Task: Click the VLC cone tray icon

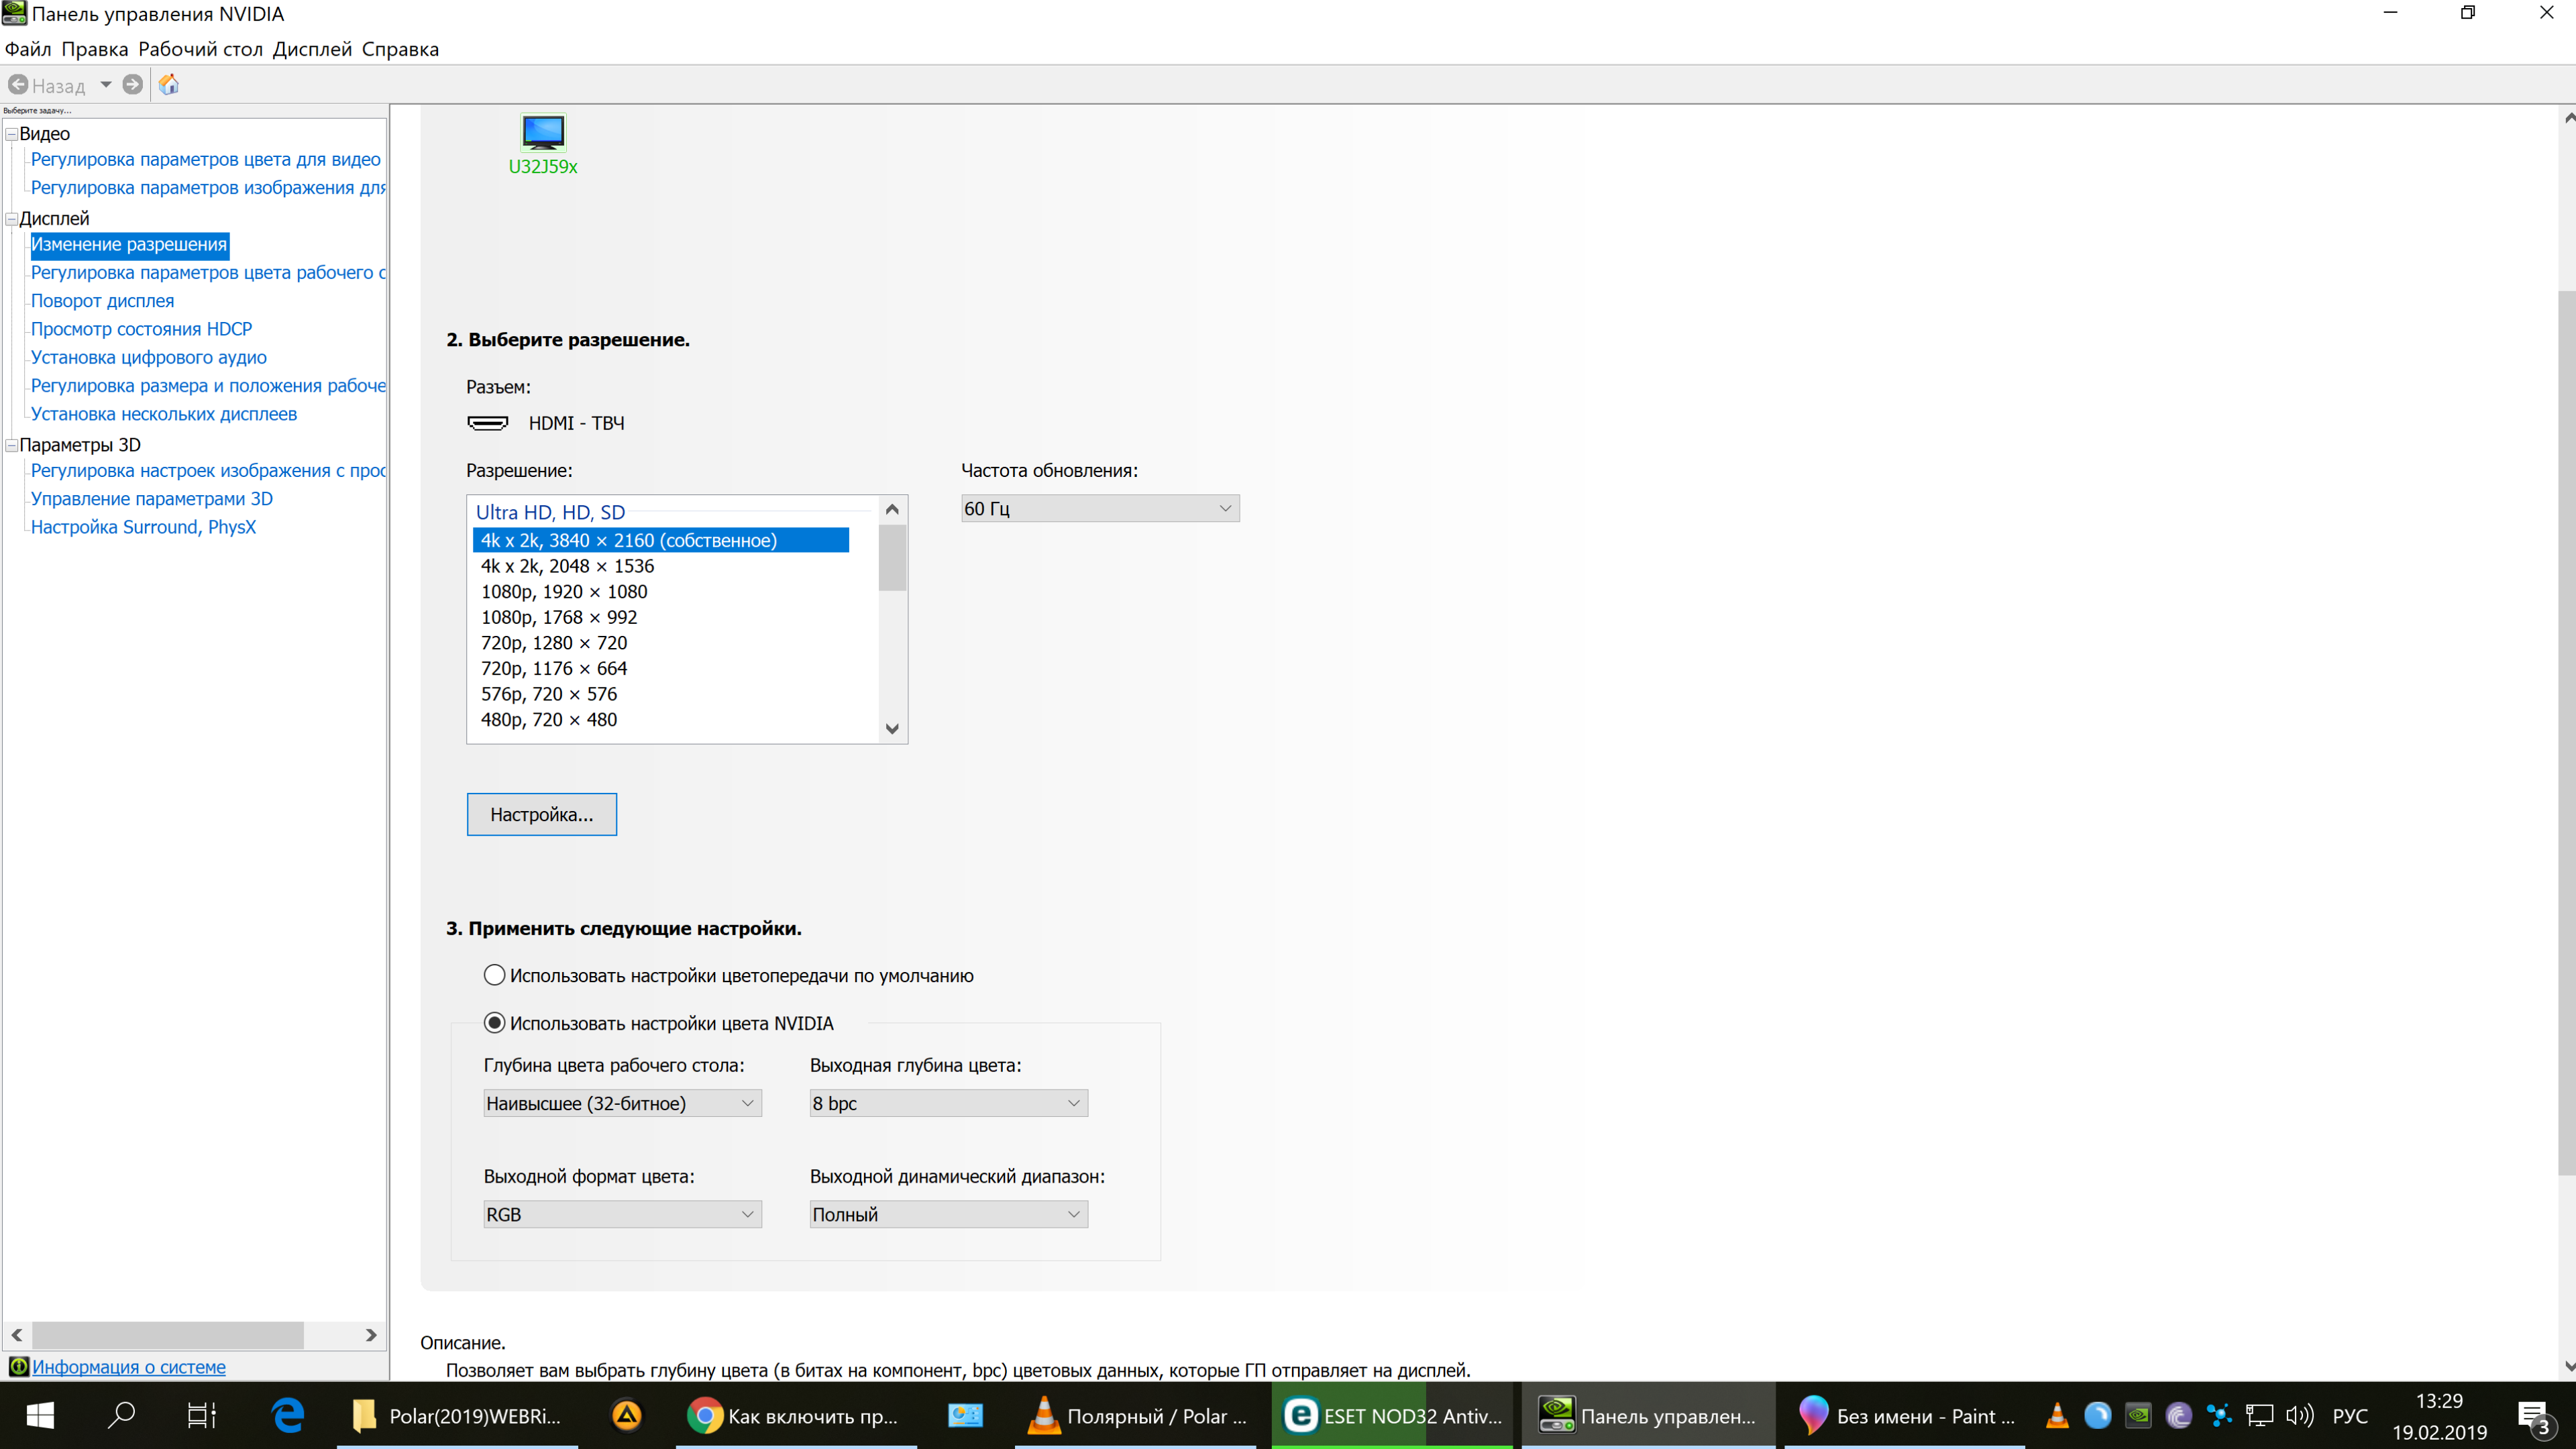Action: click(x=2057, y=1415)
